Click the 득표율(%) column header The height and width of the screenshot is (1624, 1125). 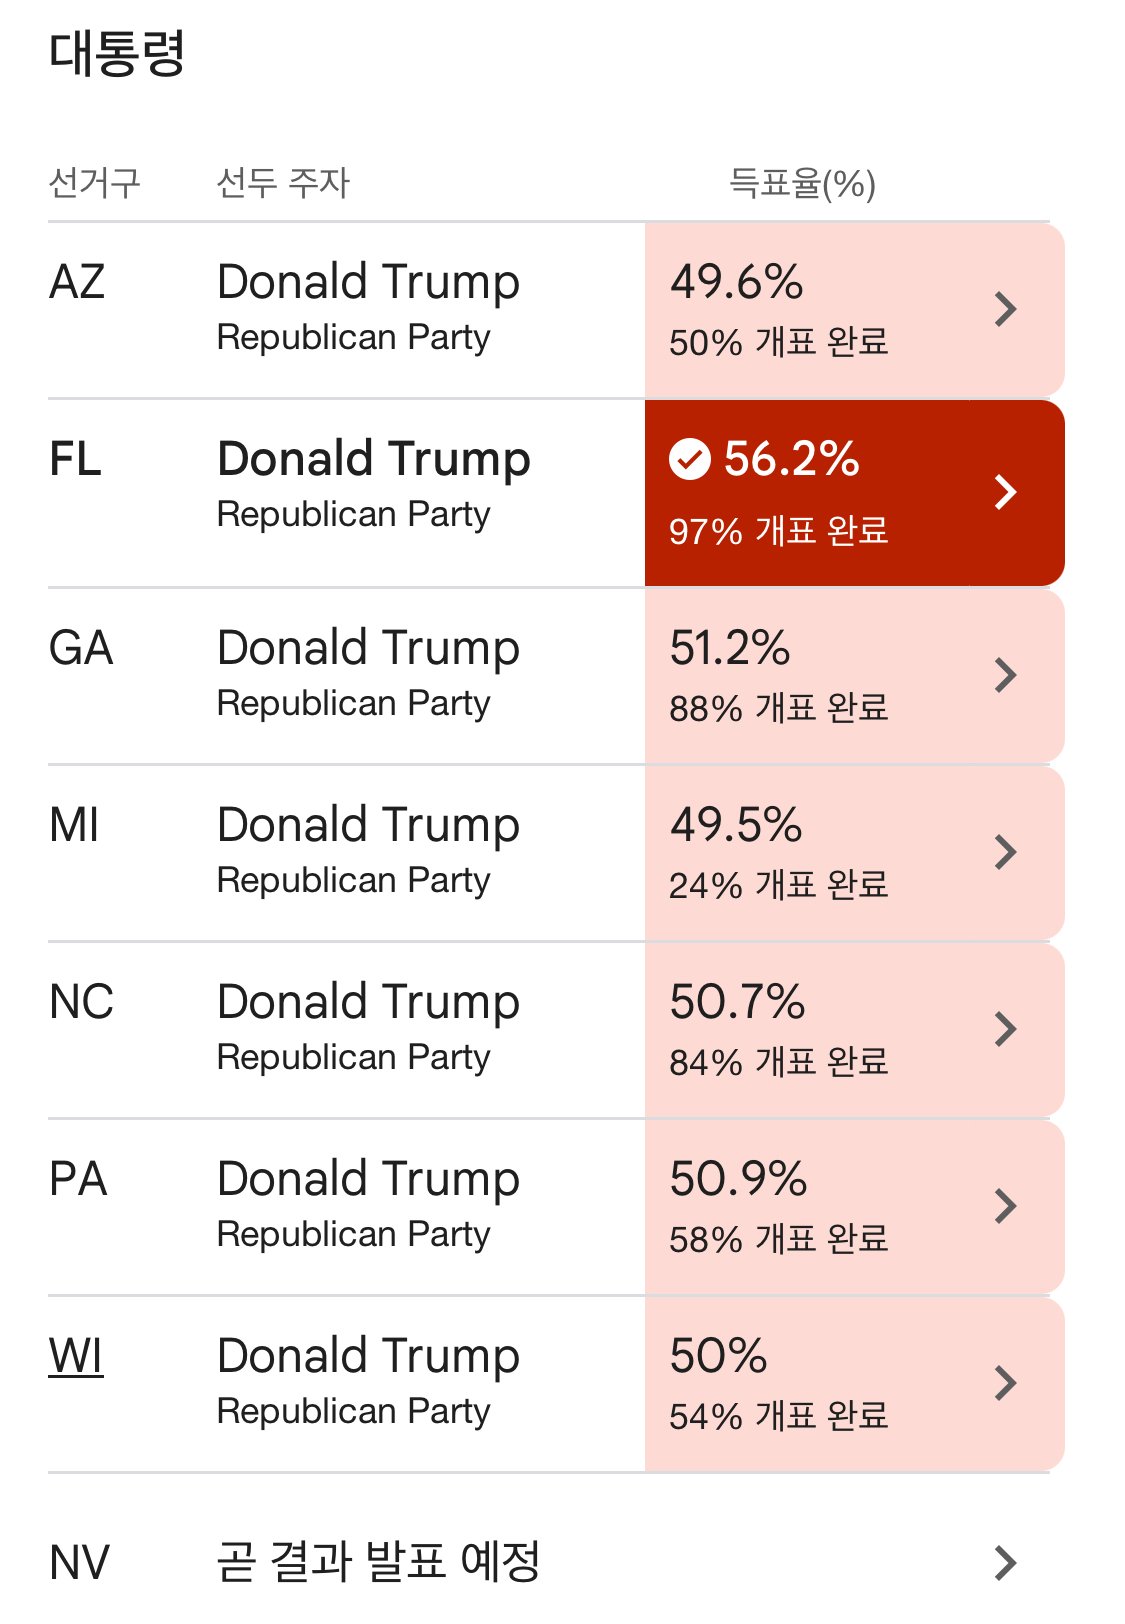tap(802, 183)
